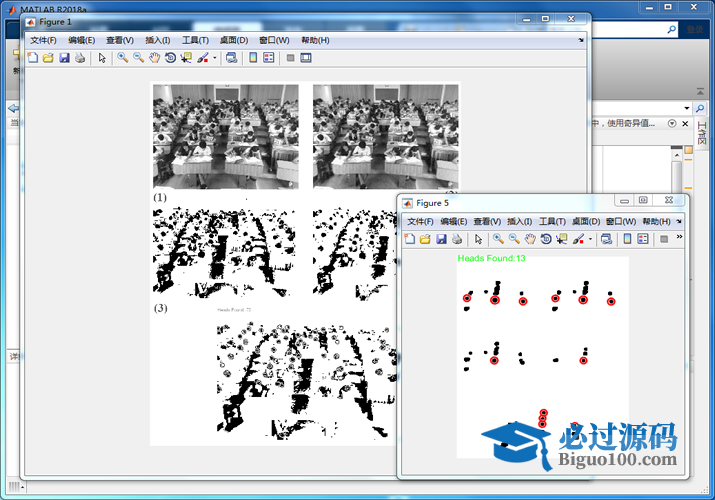Click Open File icon in Figure 5 toolbar
This screenshot has width=715, height=500.
tap(425, 239)
